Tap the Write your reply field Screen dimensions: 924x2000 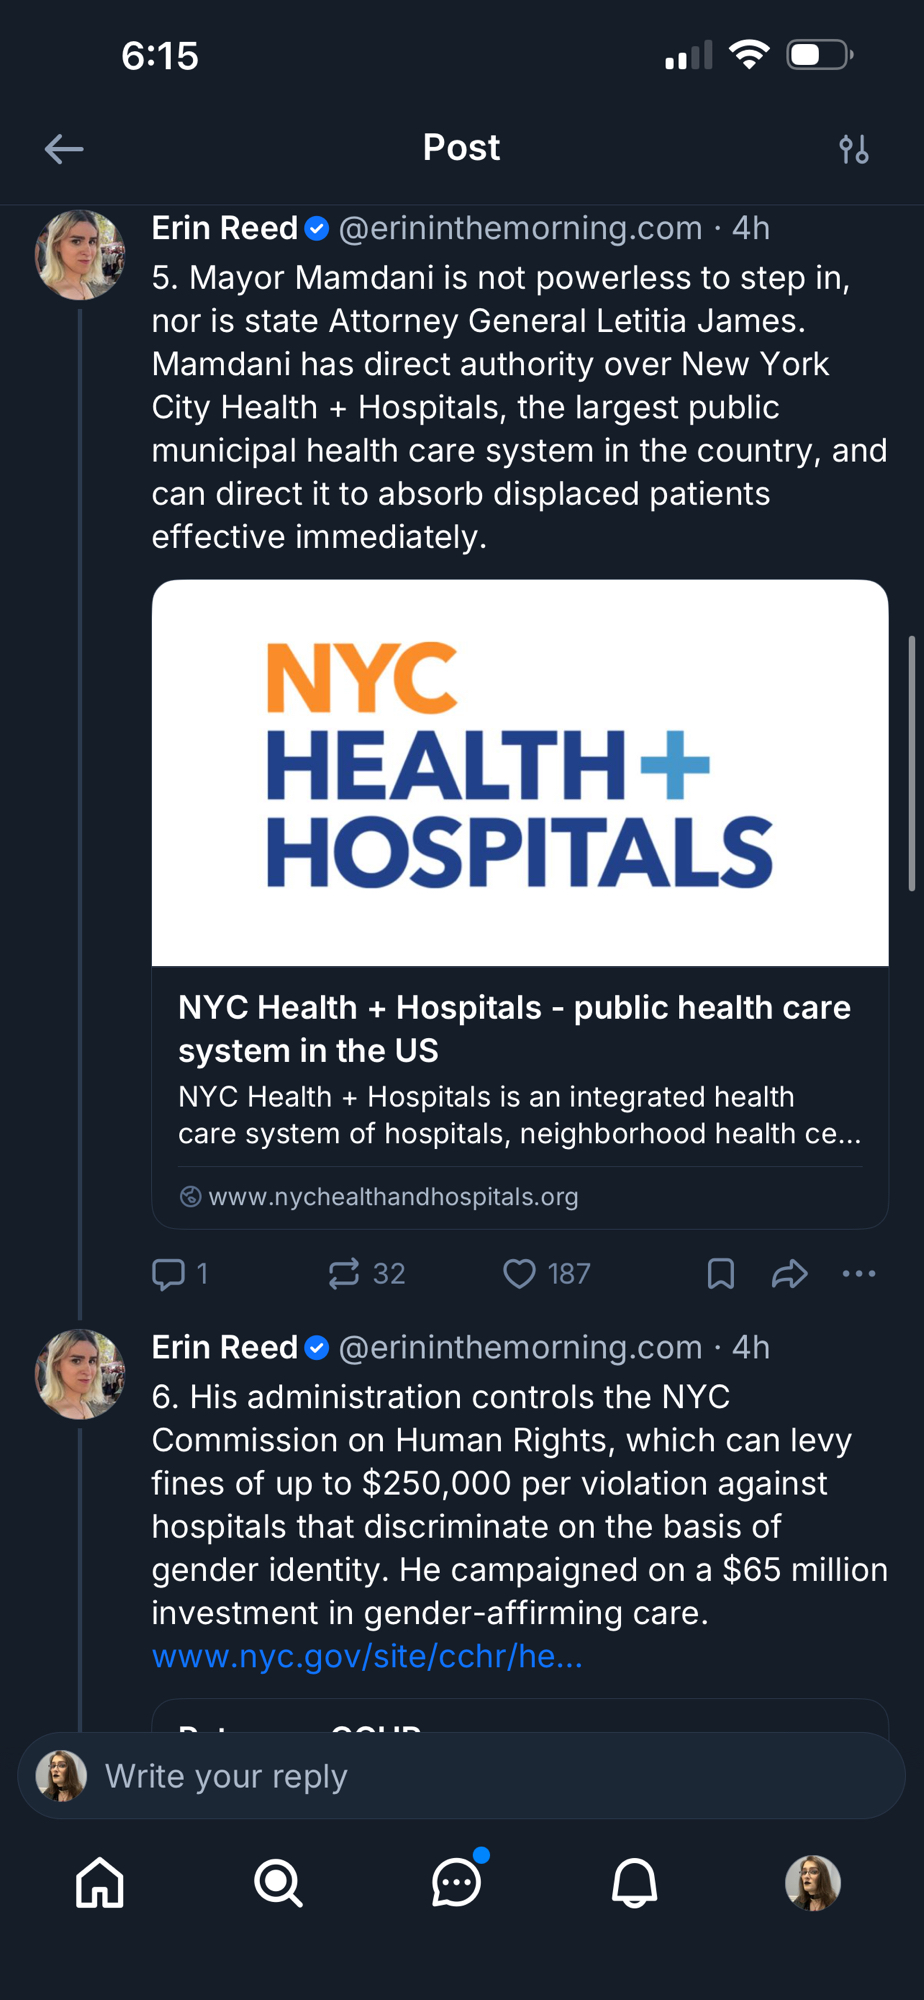(460, 1776)
